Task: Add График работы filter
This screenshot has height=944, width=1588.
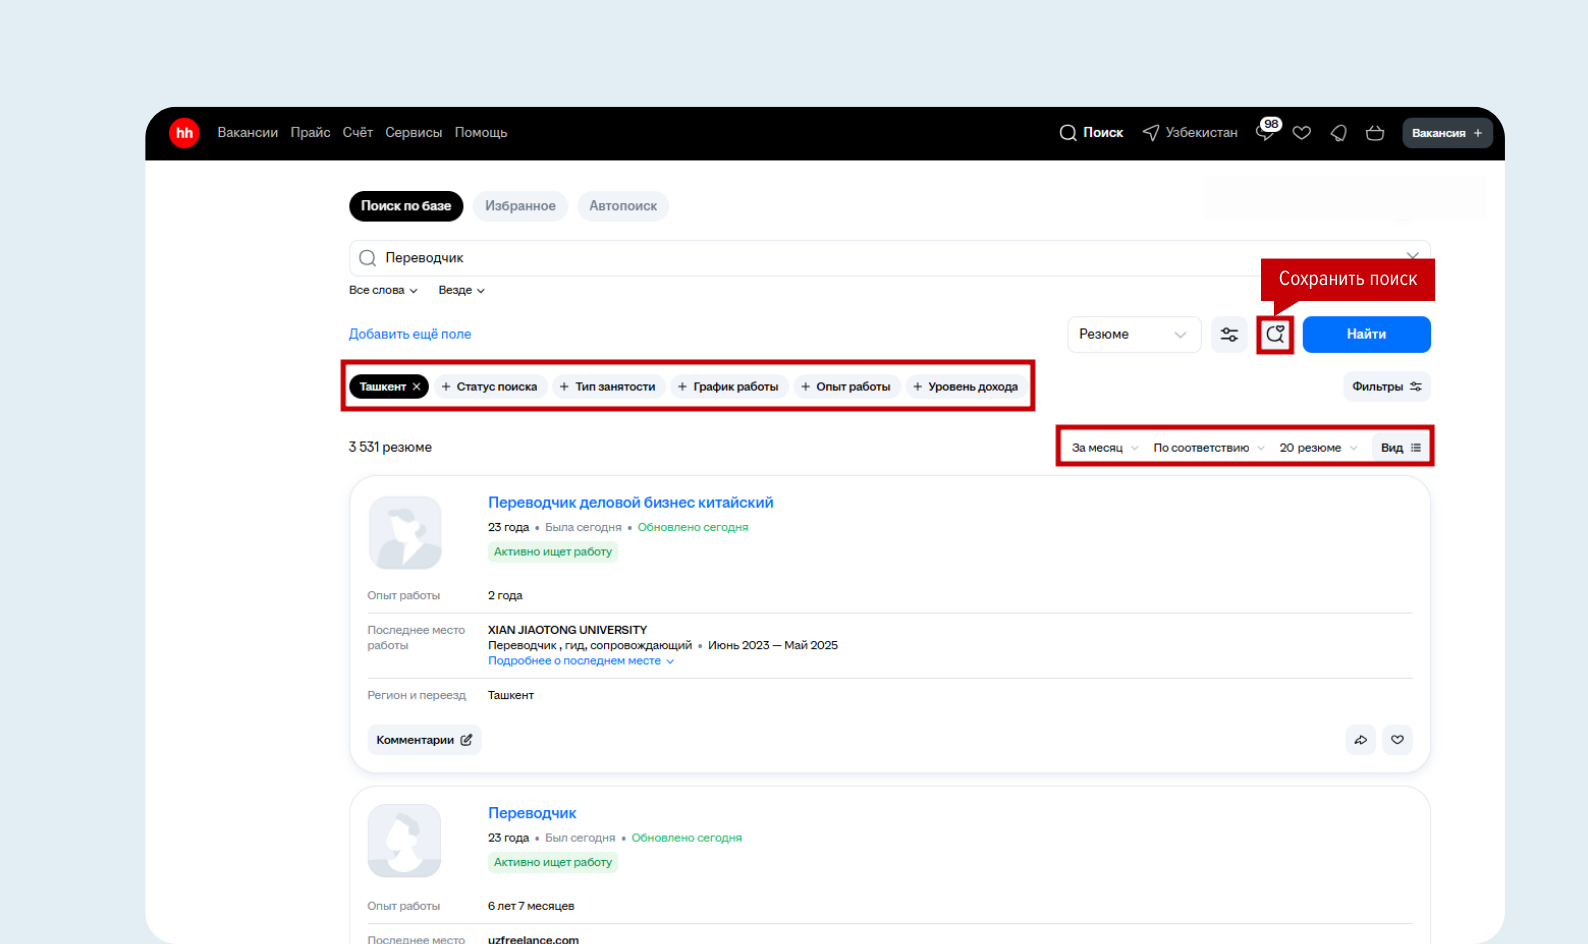Action: pos(728,387)
